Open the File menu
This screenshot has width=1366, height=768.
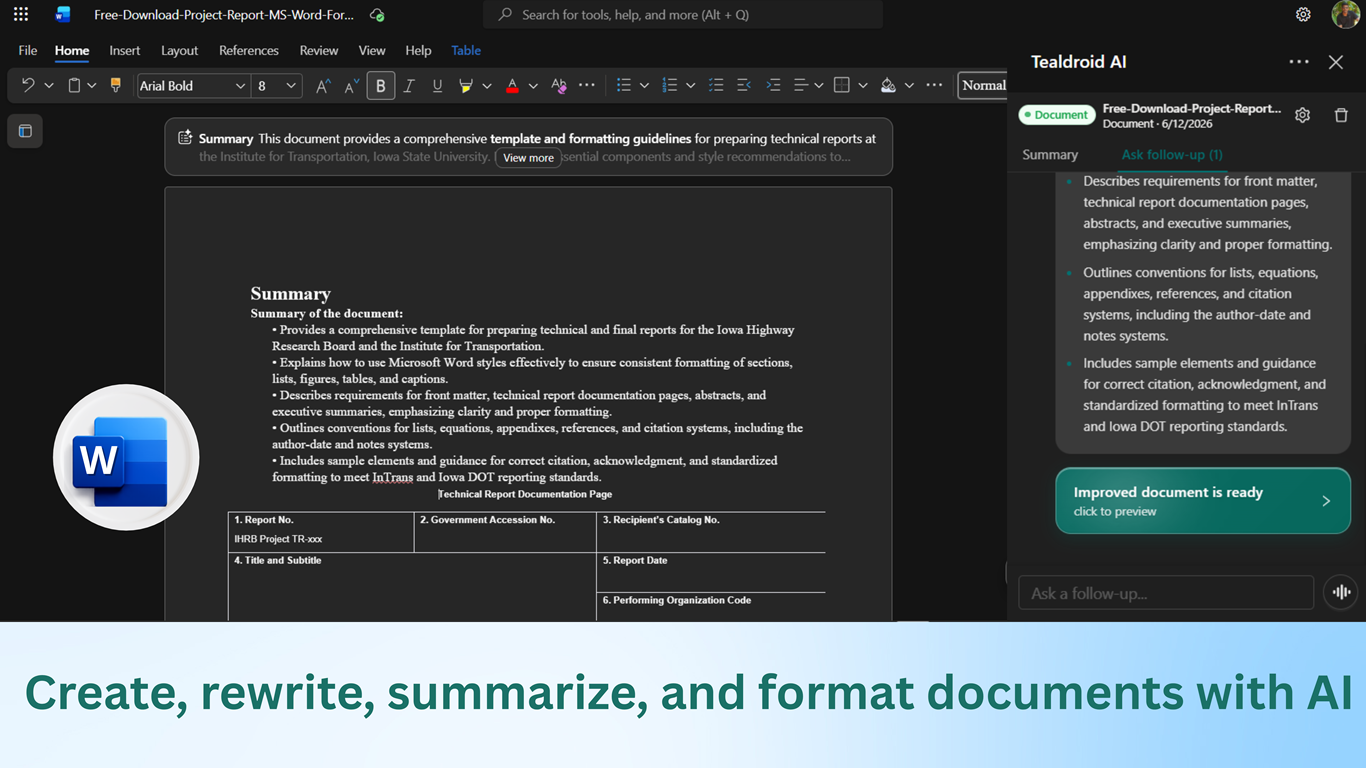coord(28,50)
